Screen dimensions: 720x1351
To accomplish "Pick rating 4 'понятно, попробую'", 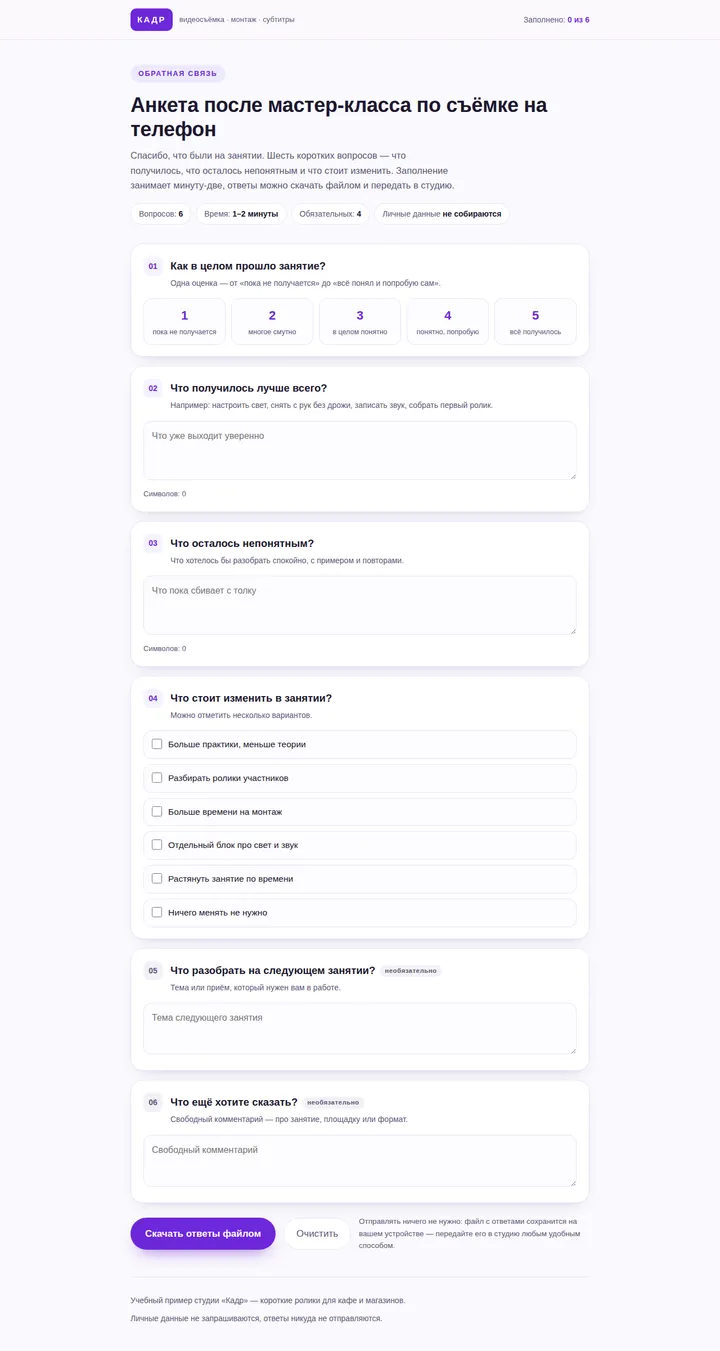I will point(448,321).
